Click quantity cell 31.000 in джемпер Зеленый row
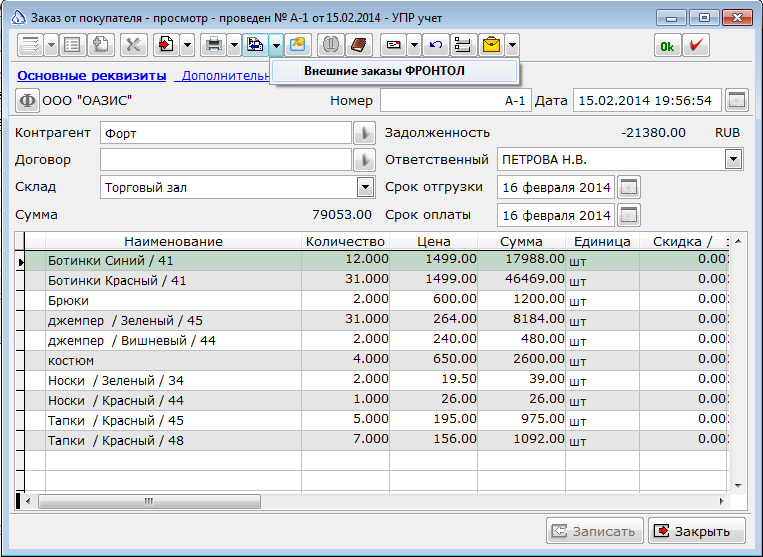The image size is (763, 557). pos(345,321)
